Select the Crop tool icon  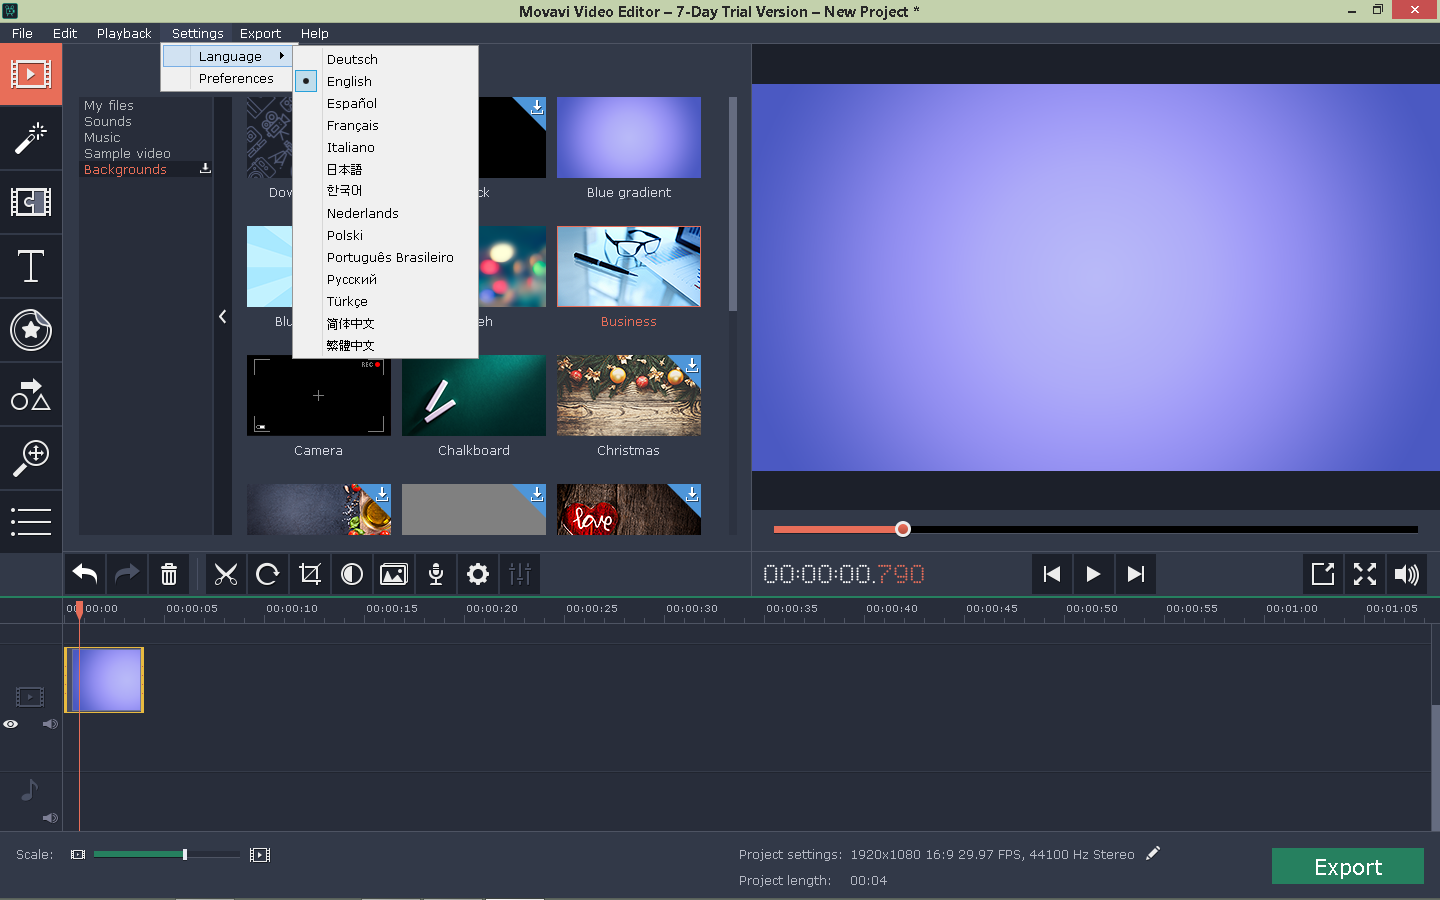pyautogui.click(x=310, y=574)
